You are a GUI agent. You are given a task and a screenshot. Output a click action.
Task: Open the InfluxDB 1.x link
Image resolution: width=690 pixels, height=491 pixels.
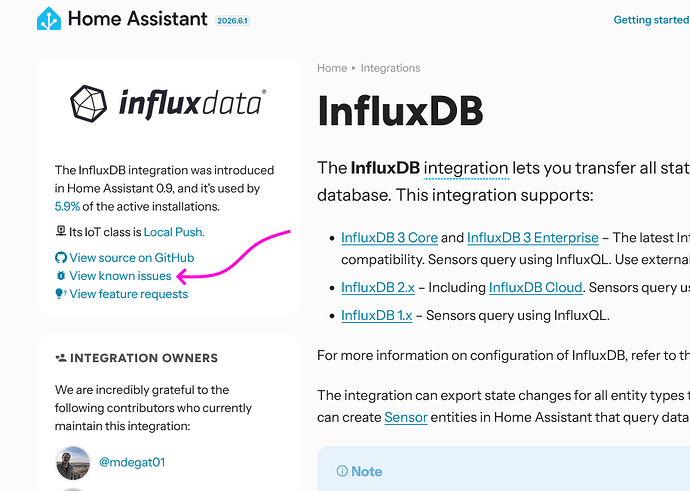tap(377, 315)
